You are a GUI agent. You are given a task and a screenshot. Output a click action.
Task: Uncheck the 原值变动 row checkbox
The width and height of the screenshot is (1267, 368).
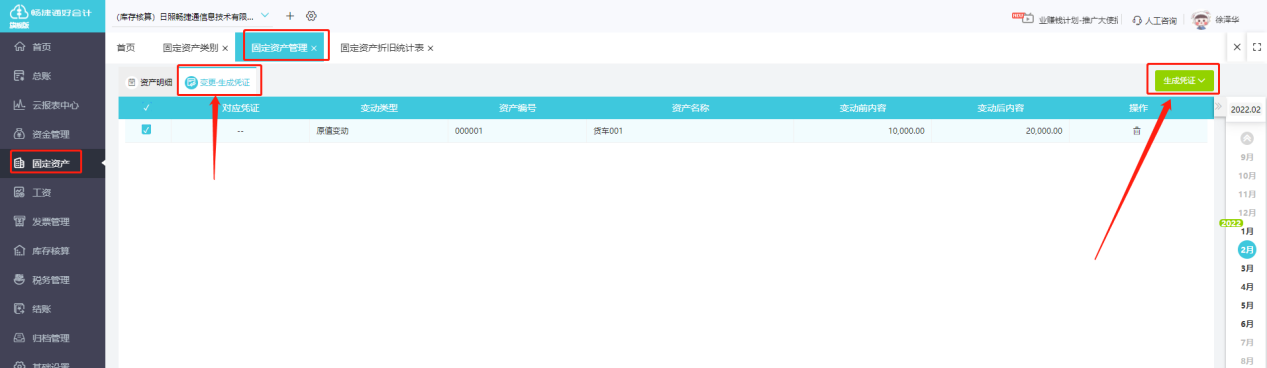pos(146,129)
